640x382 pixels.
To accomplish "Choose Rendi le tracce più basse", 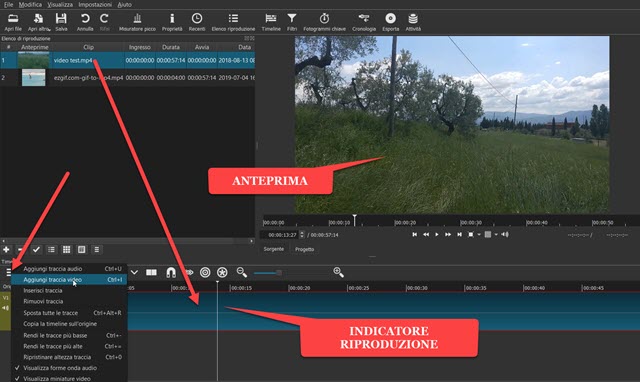I will (x=69, y=335).
